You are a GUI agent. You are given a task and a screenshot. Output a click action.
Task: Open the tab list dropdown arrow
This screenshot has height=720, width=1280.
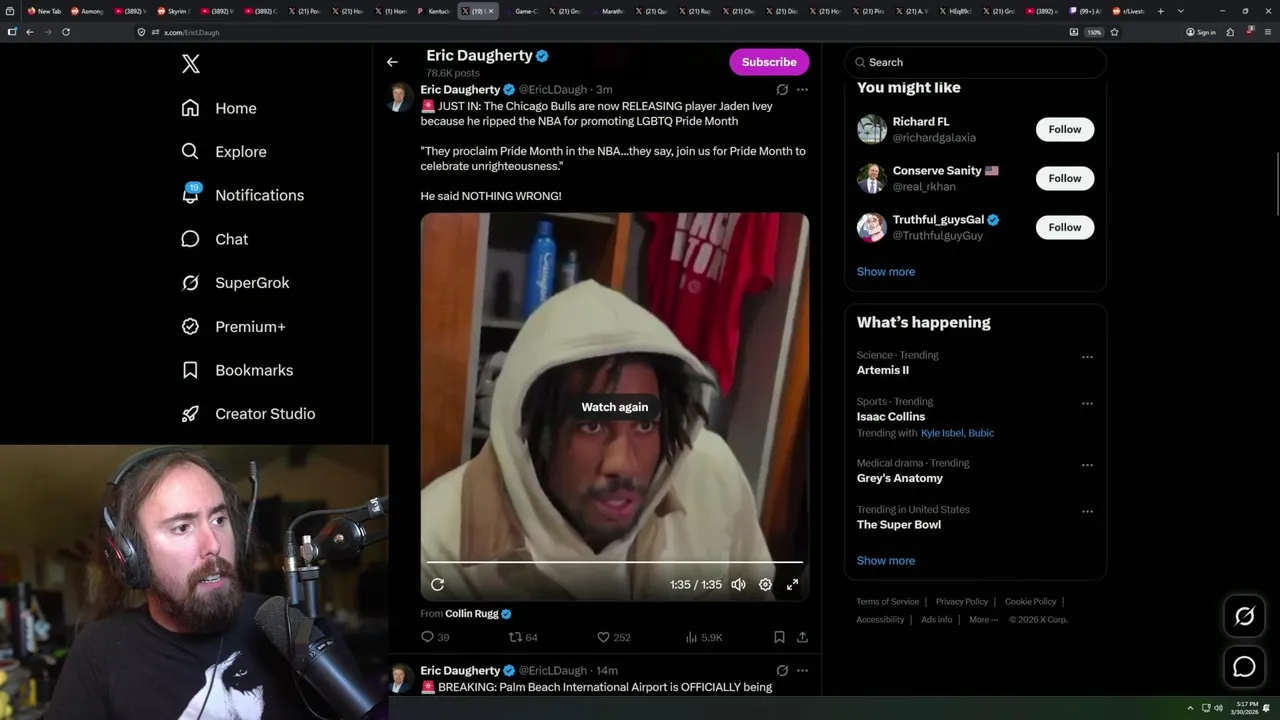(1181, 11)
